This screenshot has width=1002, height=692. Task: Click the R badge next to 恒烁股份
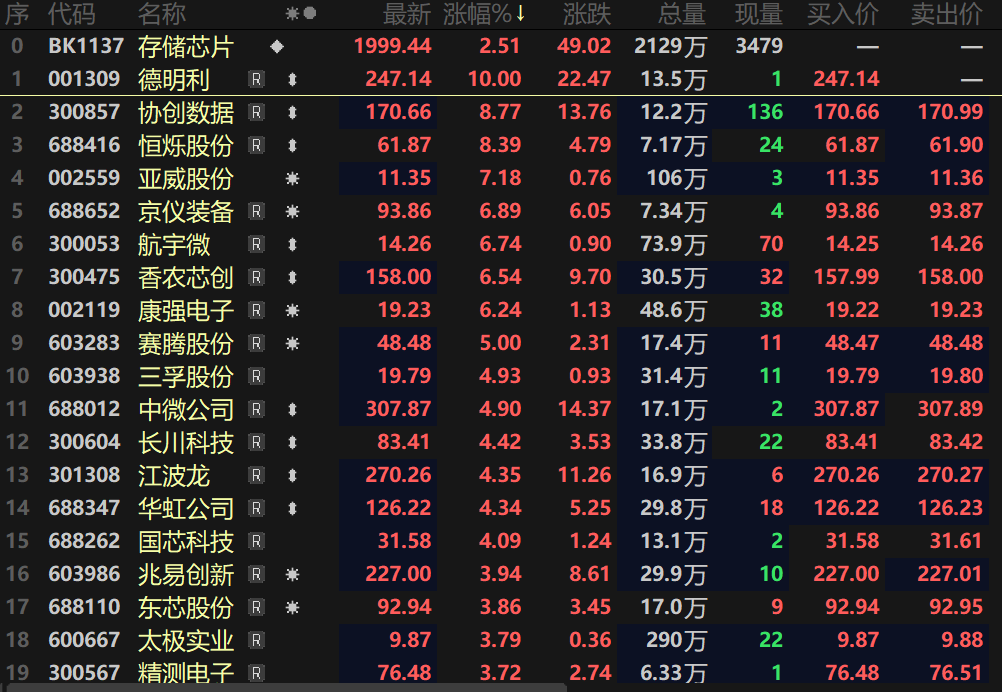[x=256, y=146]
